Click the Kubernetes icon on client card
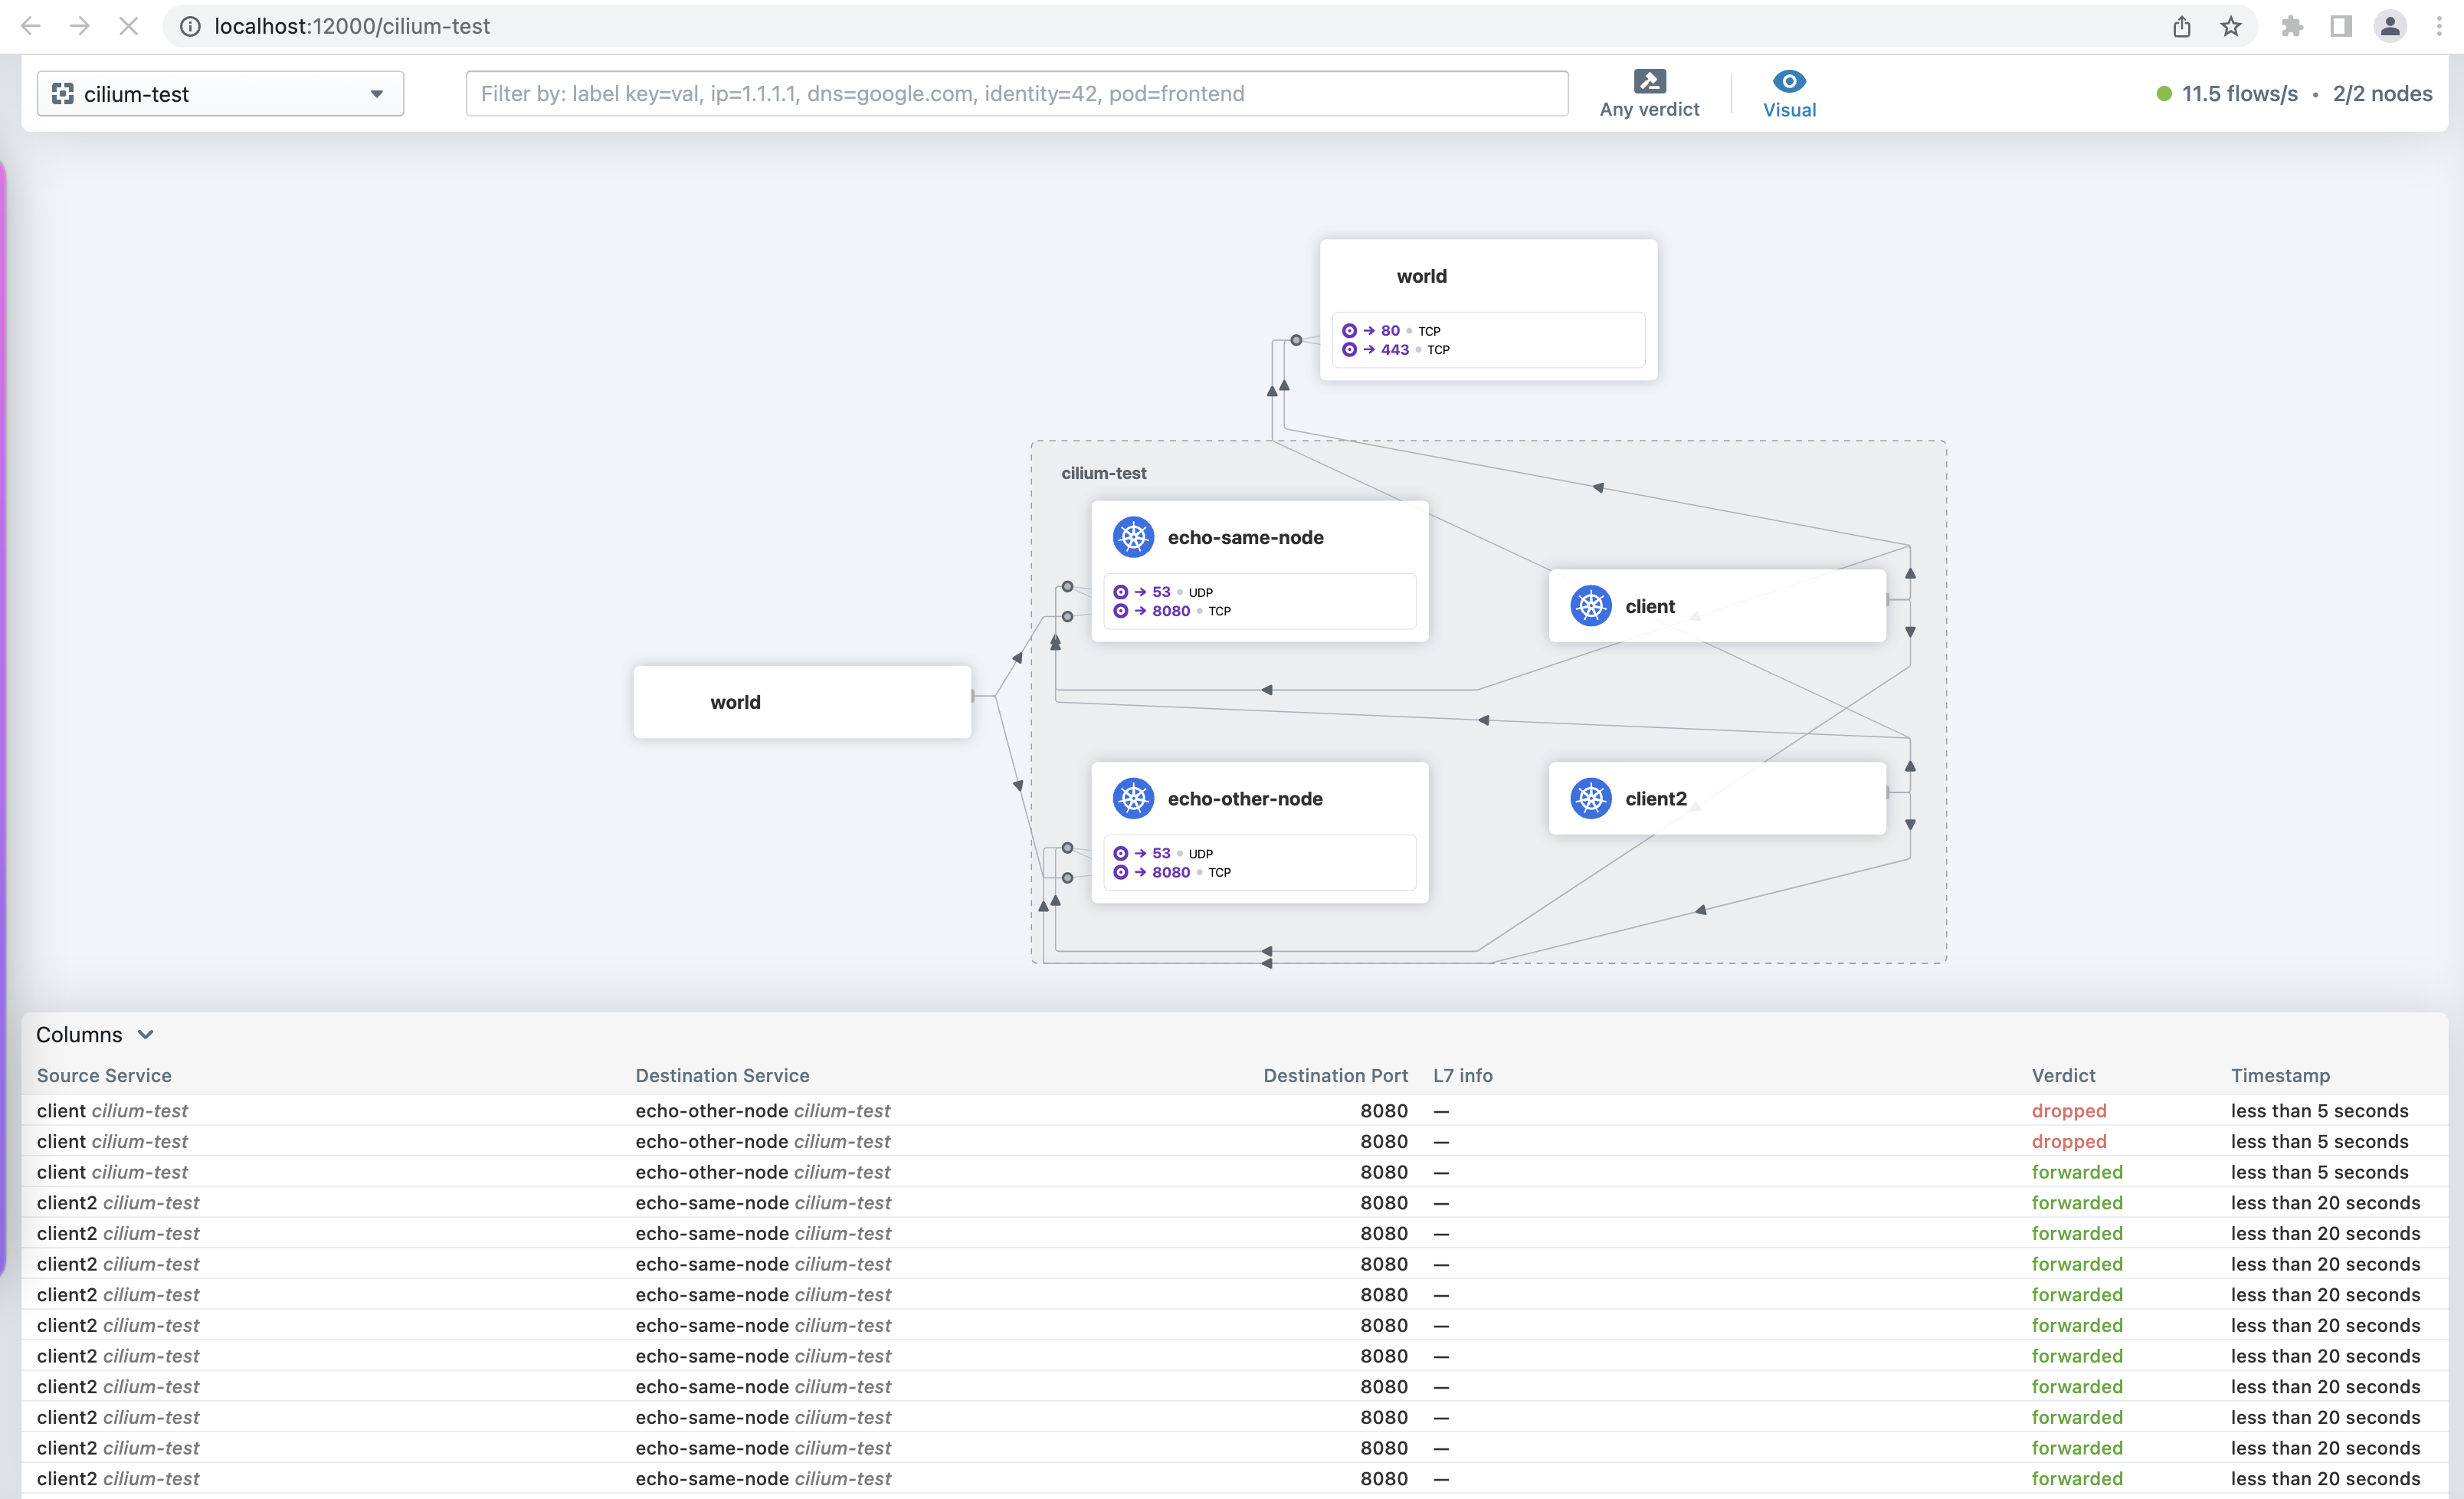 click(1590, 606)
